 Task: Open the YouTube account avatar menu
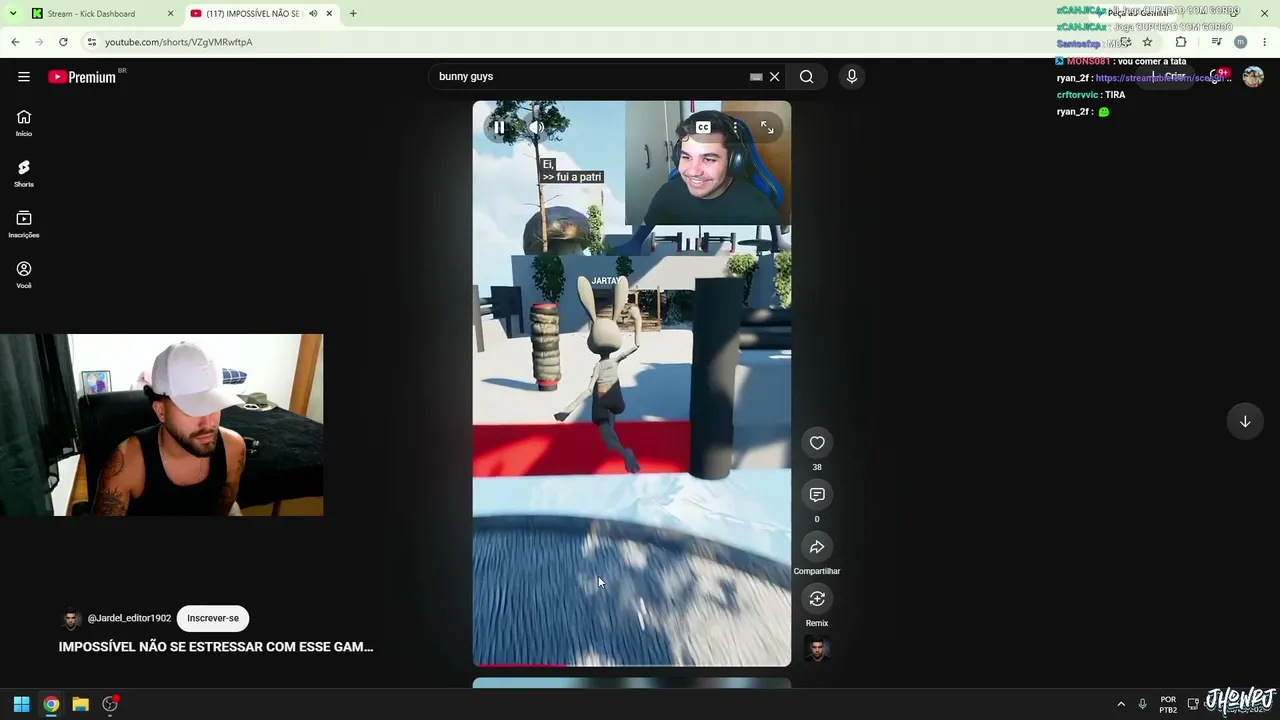click(1253, 77)
